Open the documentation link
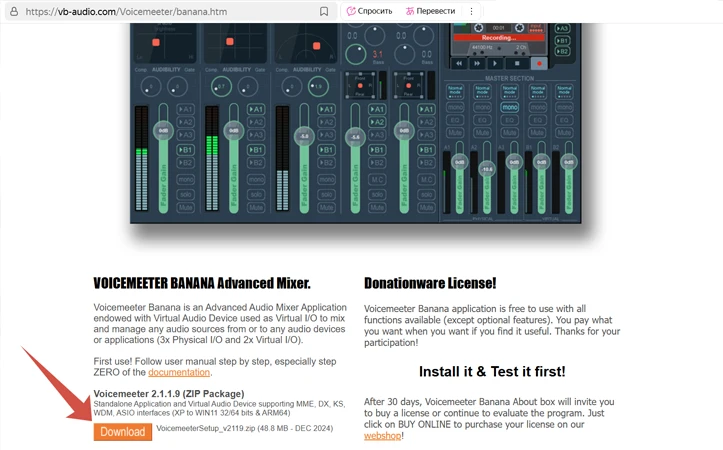This screenshot has width=723, height=450. (179, 372)
